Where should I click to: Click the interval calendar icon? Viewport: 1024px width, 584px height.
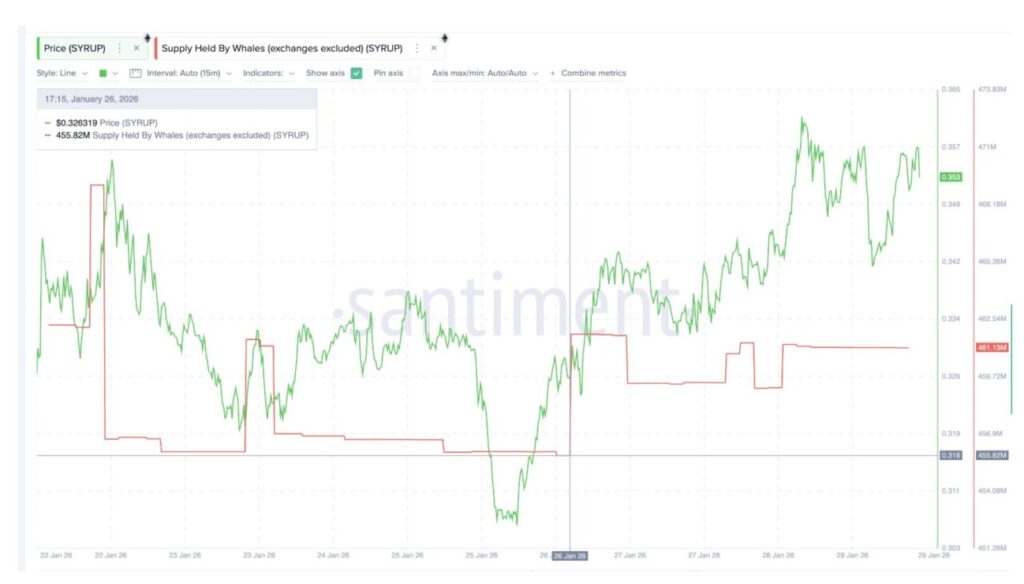coord(136,73)
